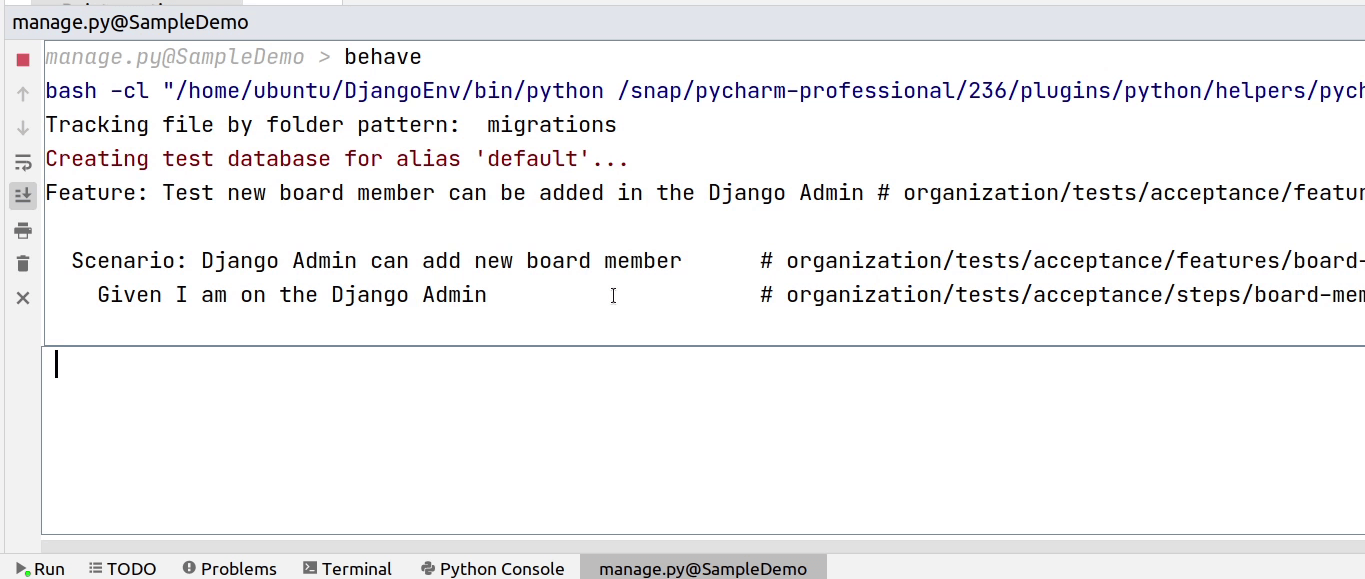Open the Run tool window tab
The height and width of the screenshot is (579, 1365).
tap(41, 568)
